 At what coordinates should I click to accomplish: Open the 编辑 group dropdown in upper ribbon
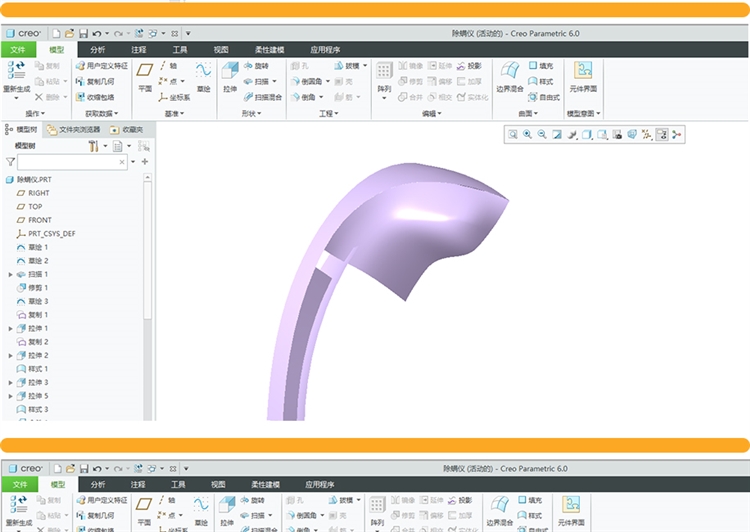click(431, 113)
